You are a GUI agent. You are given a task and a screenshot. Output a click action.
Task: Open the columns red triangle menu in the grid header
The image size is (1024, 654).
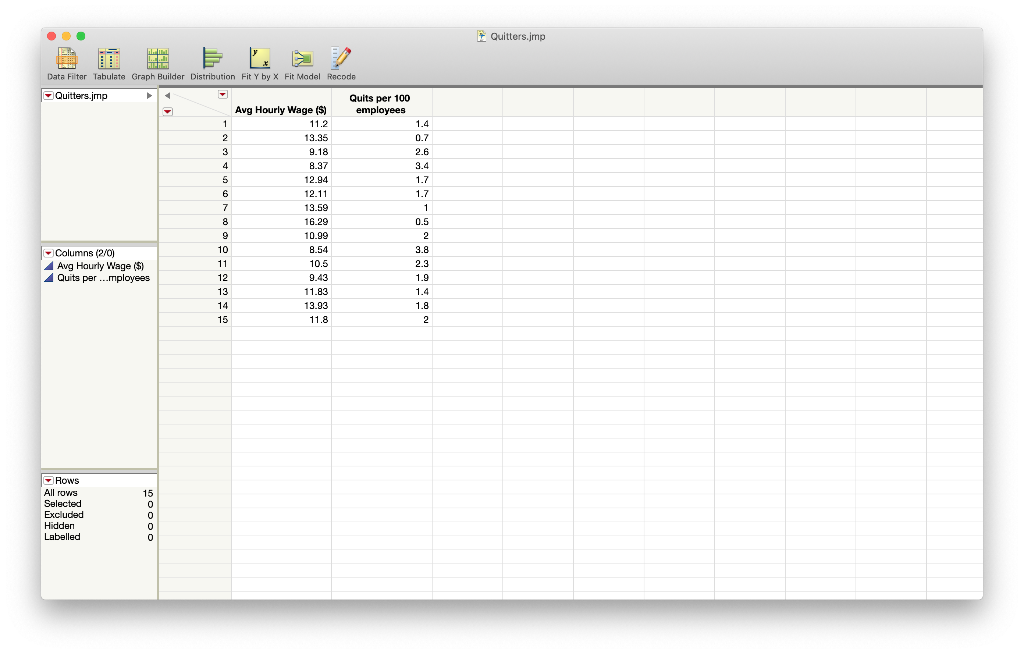222,93
